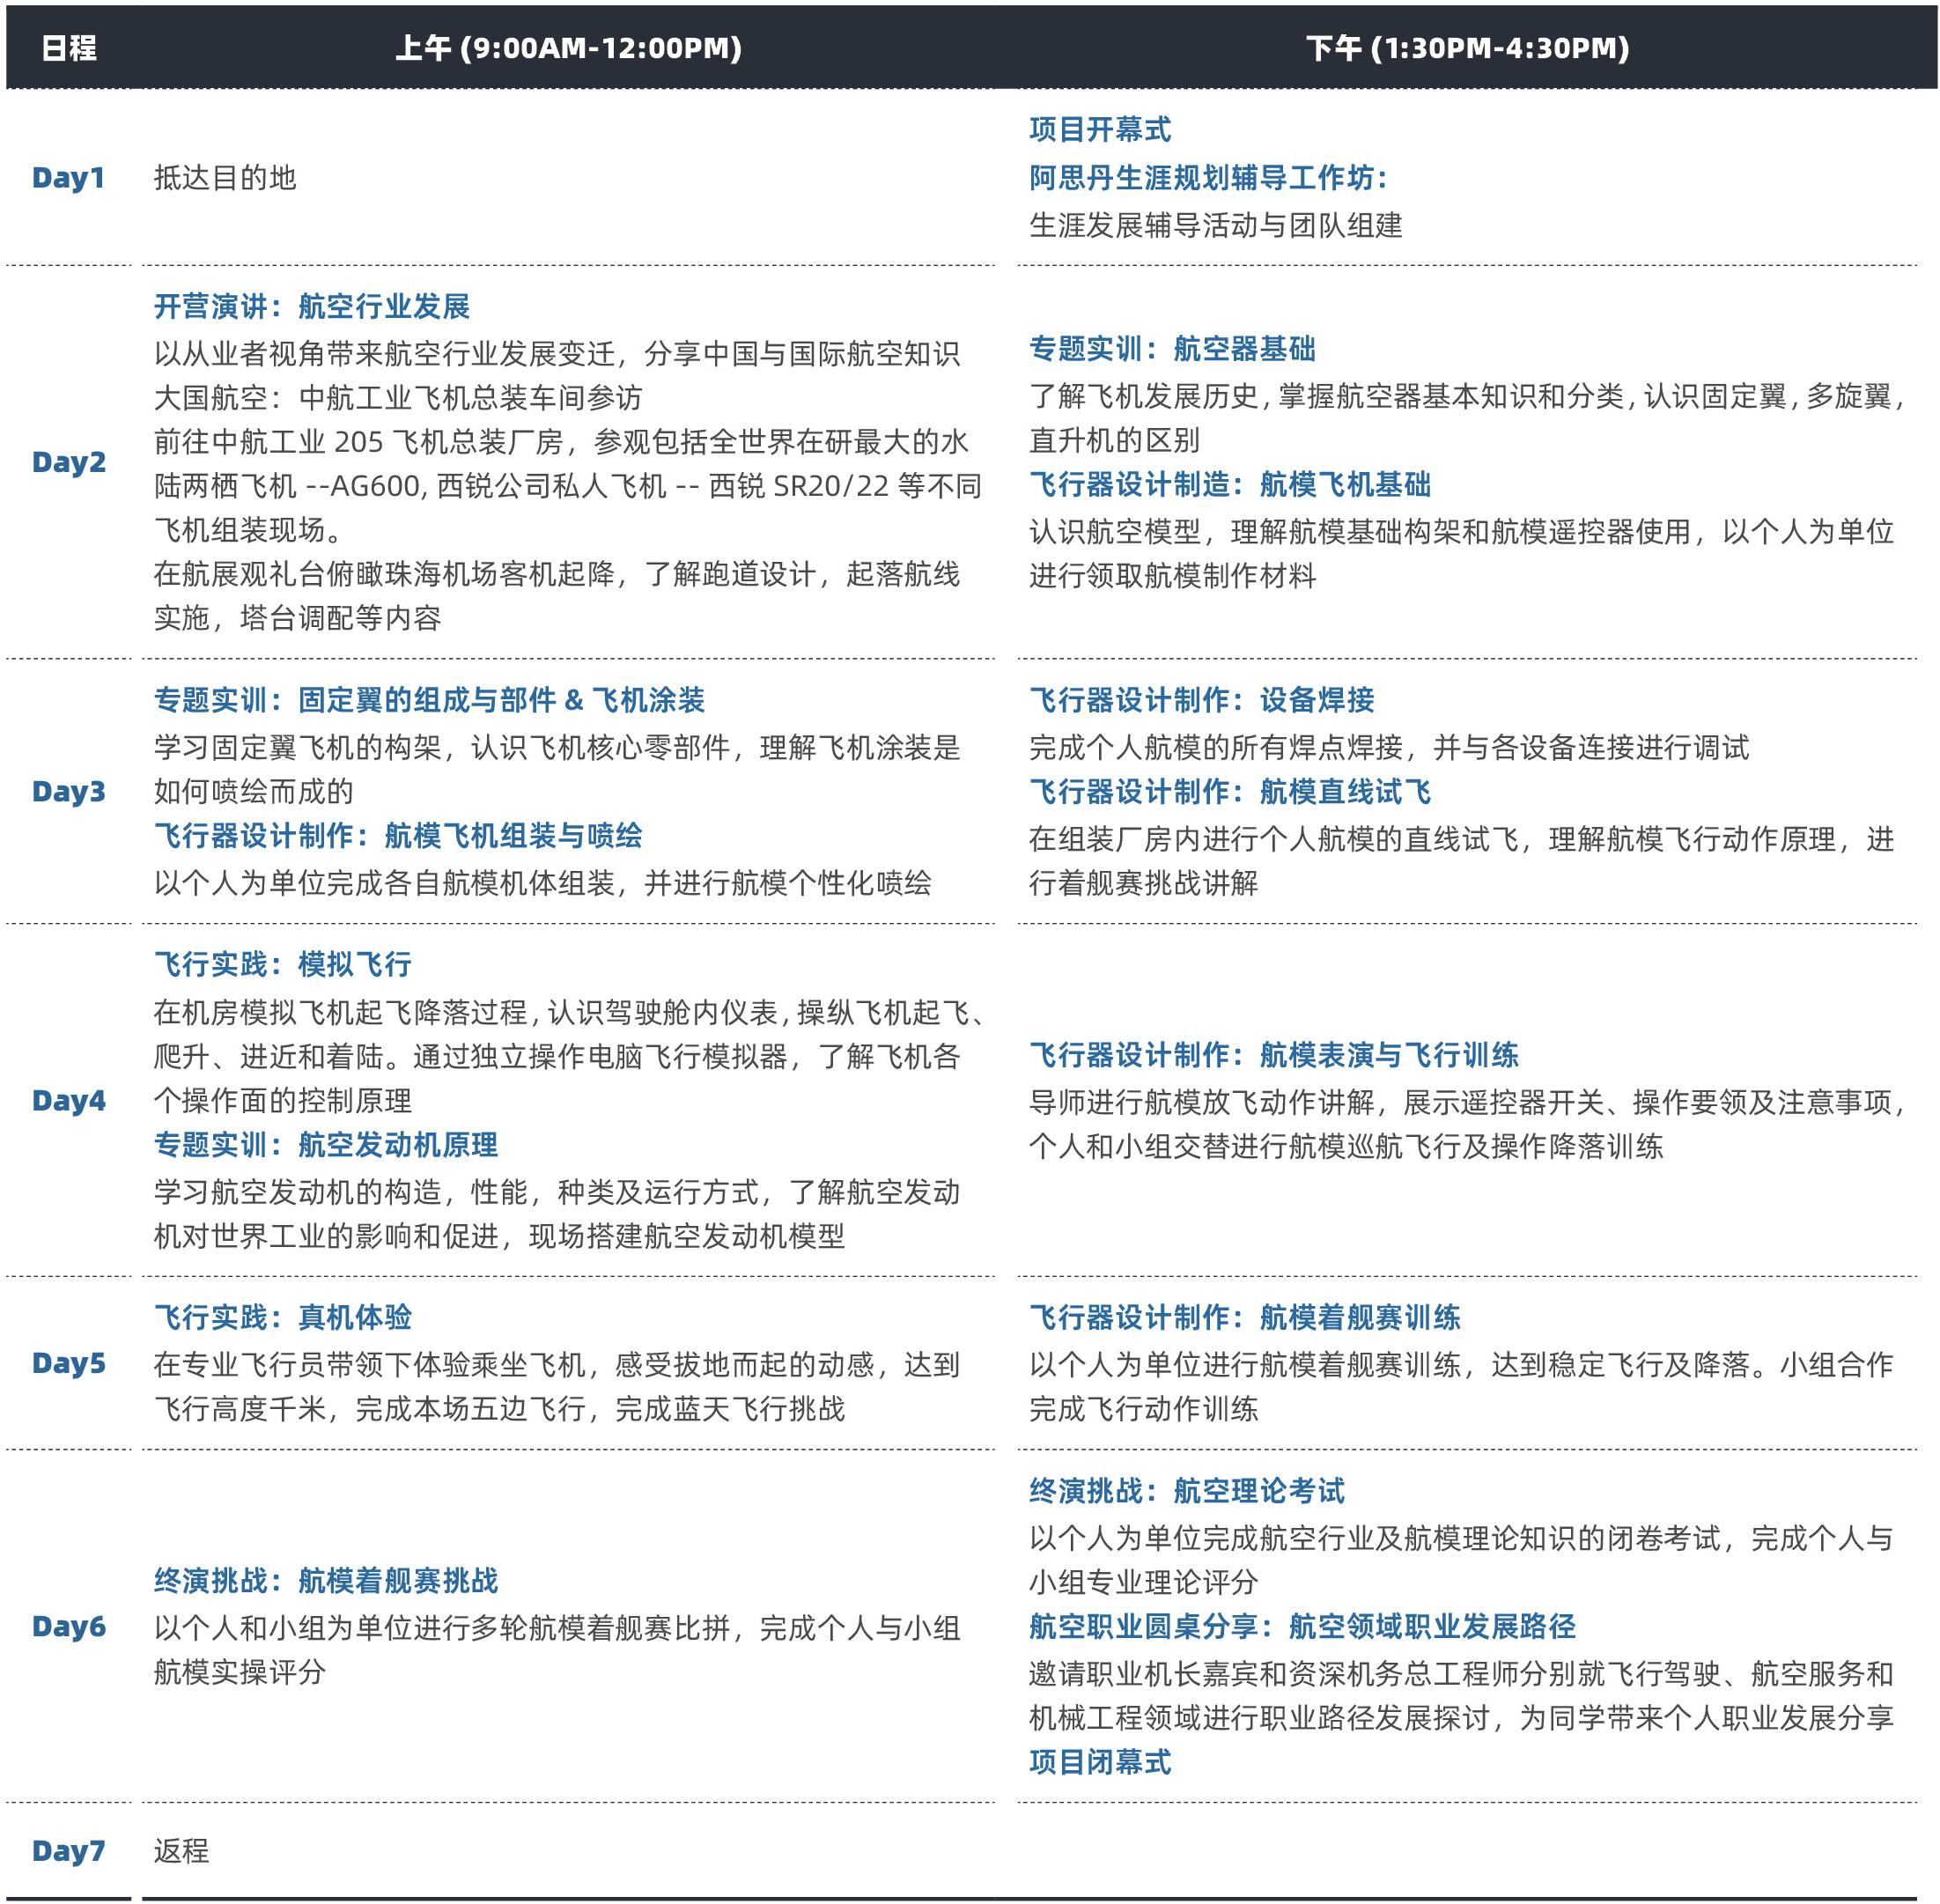Viewport: 1940px width, 1904px height.
Task: Click the 项目开幕式 heading
Action: coord(1100,129)
